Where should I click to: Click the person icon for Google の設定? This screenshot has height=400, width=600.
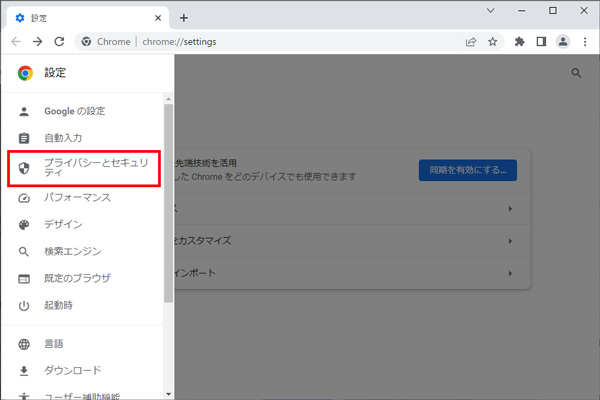(x=24, y=111)
